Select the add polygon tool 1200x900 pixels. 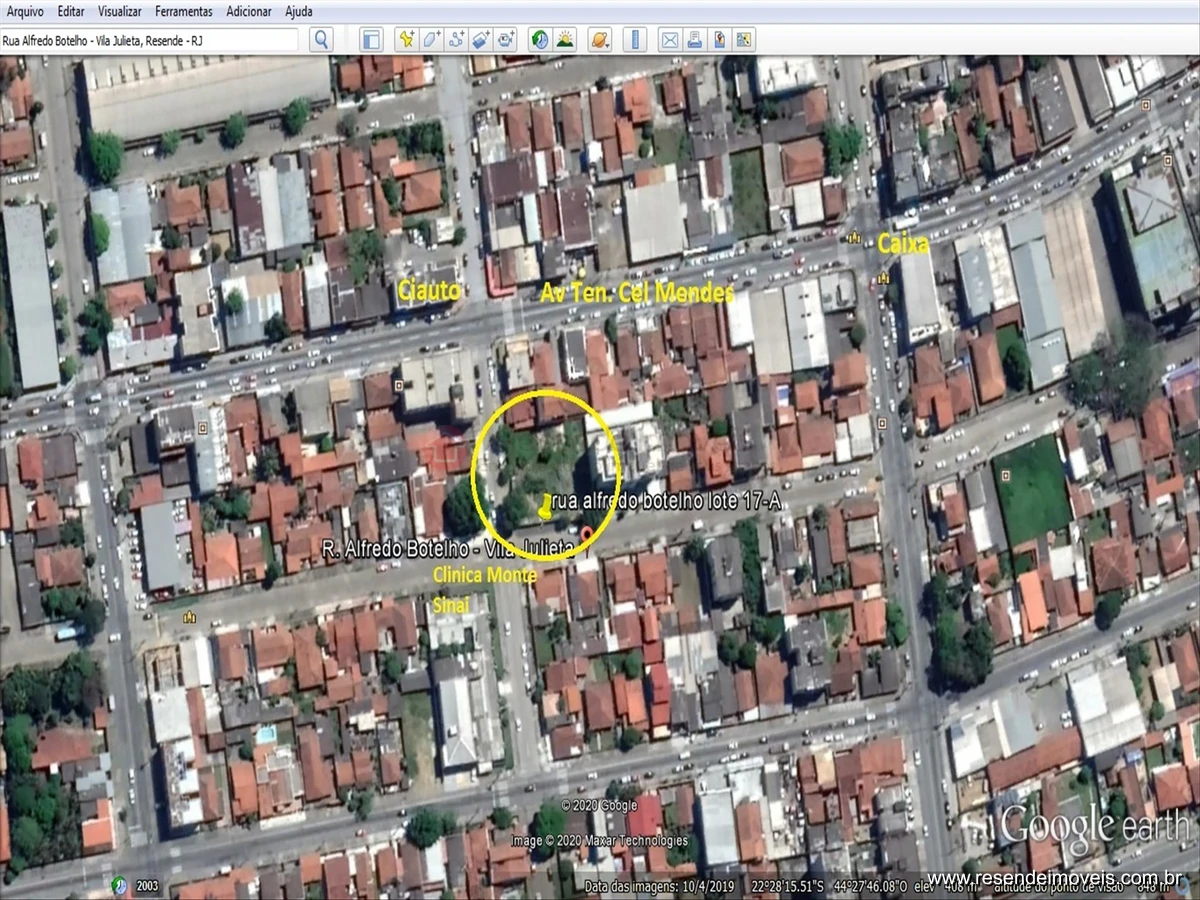(x=431, y=40)
